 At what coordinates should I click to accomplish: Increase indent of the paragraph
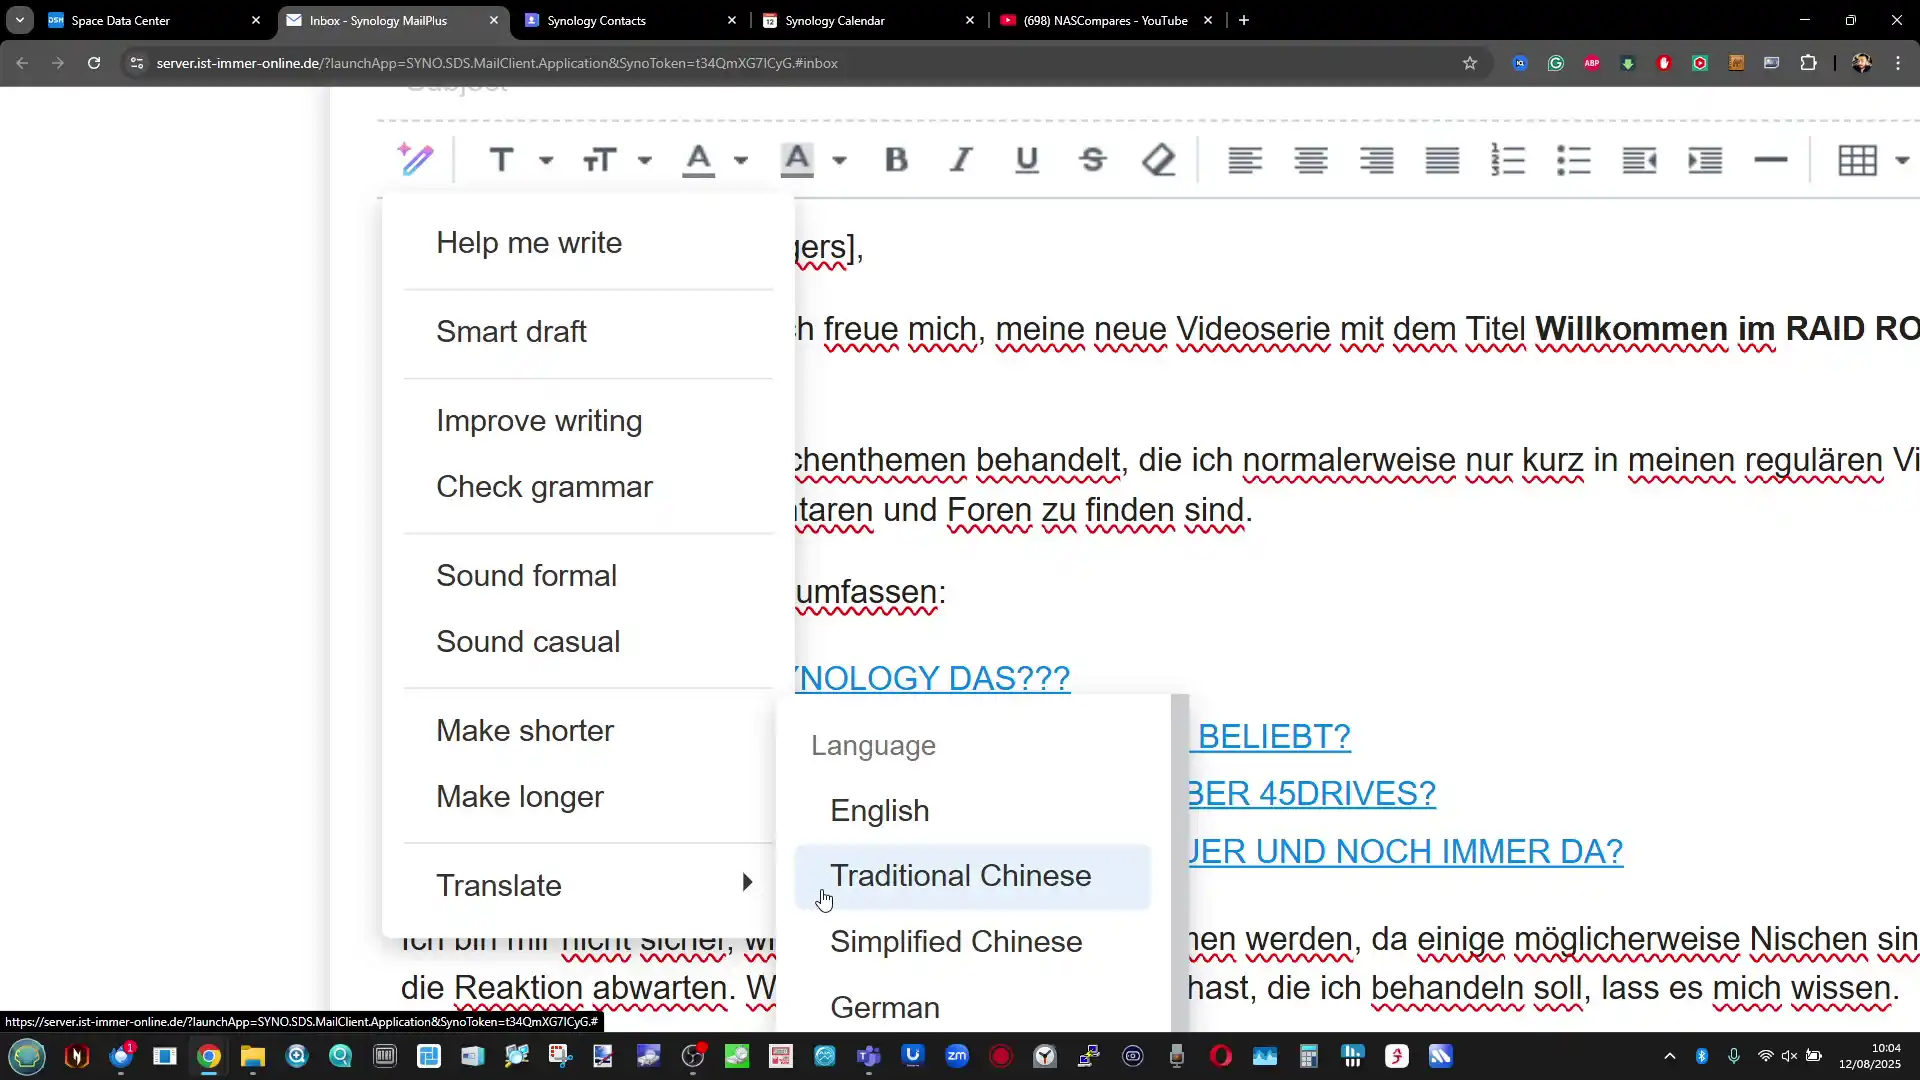[x=1705, y=160]
